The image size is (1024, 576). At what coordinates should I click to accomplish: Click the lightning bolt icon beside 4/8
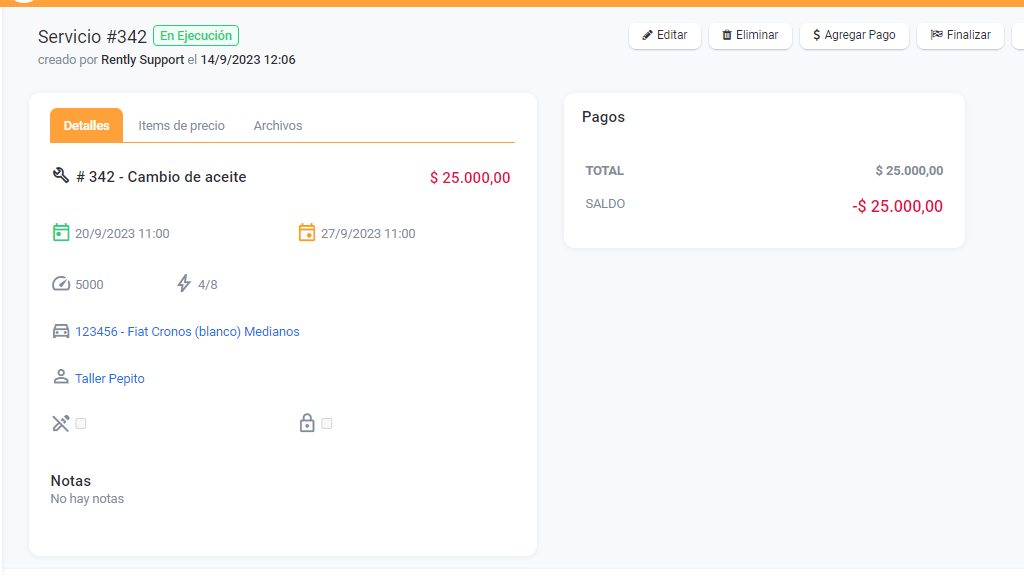coord(184,284)
